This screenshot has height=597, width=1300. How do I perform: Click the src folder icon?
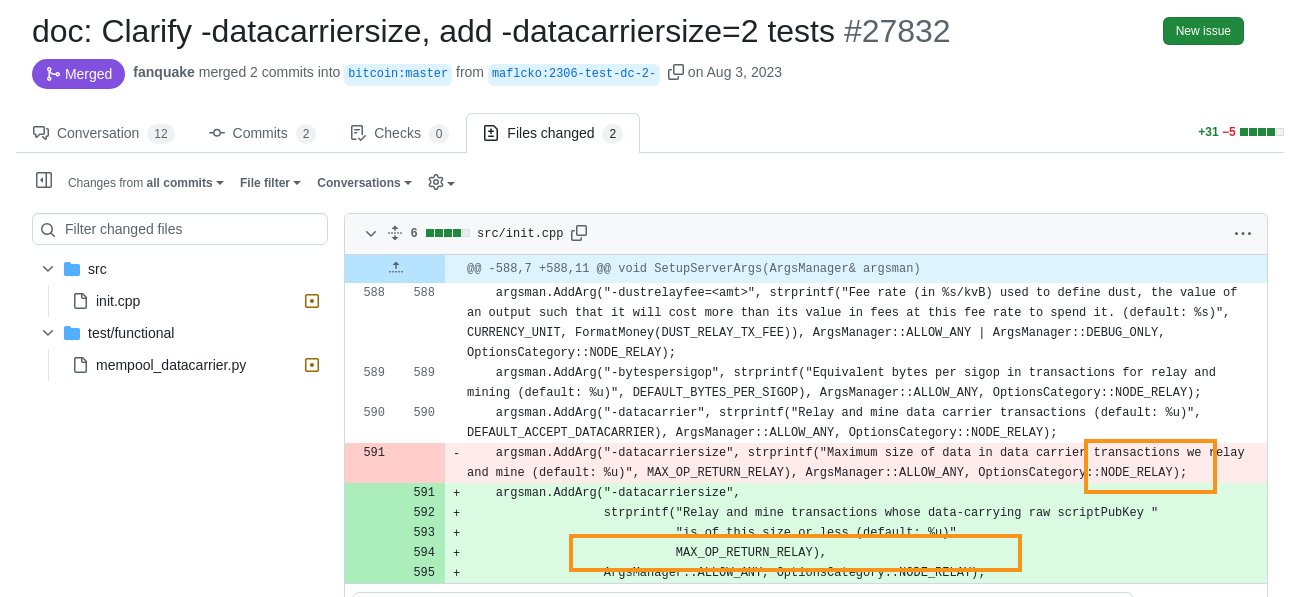(x=72, y=269)
